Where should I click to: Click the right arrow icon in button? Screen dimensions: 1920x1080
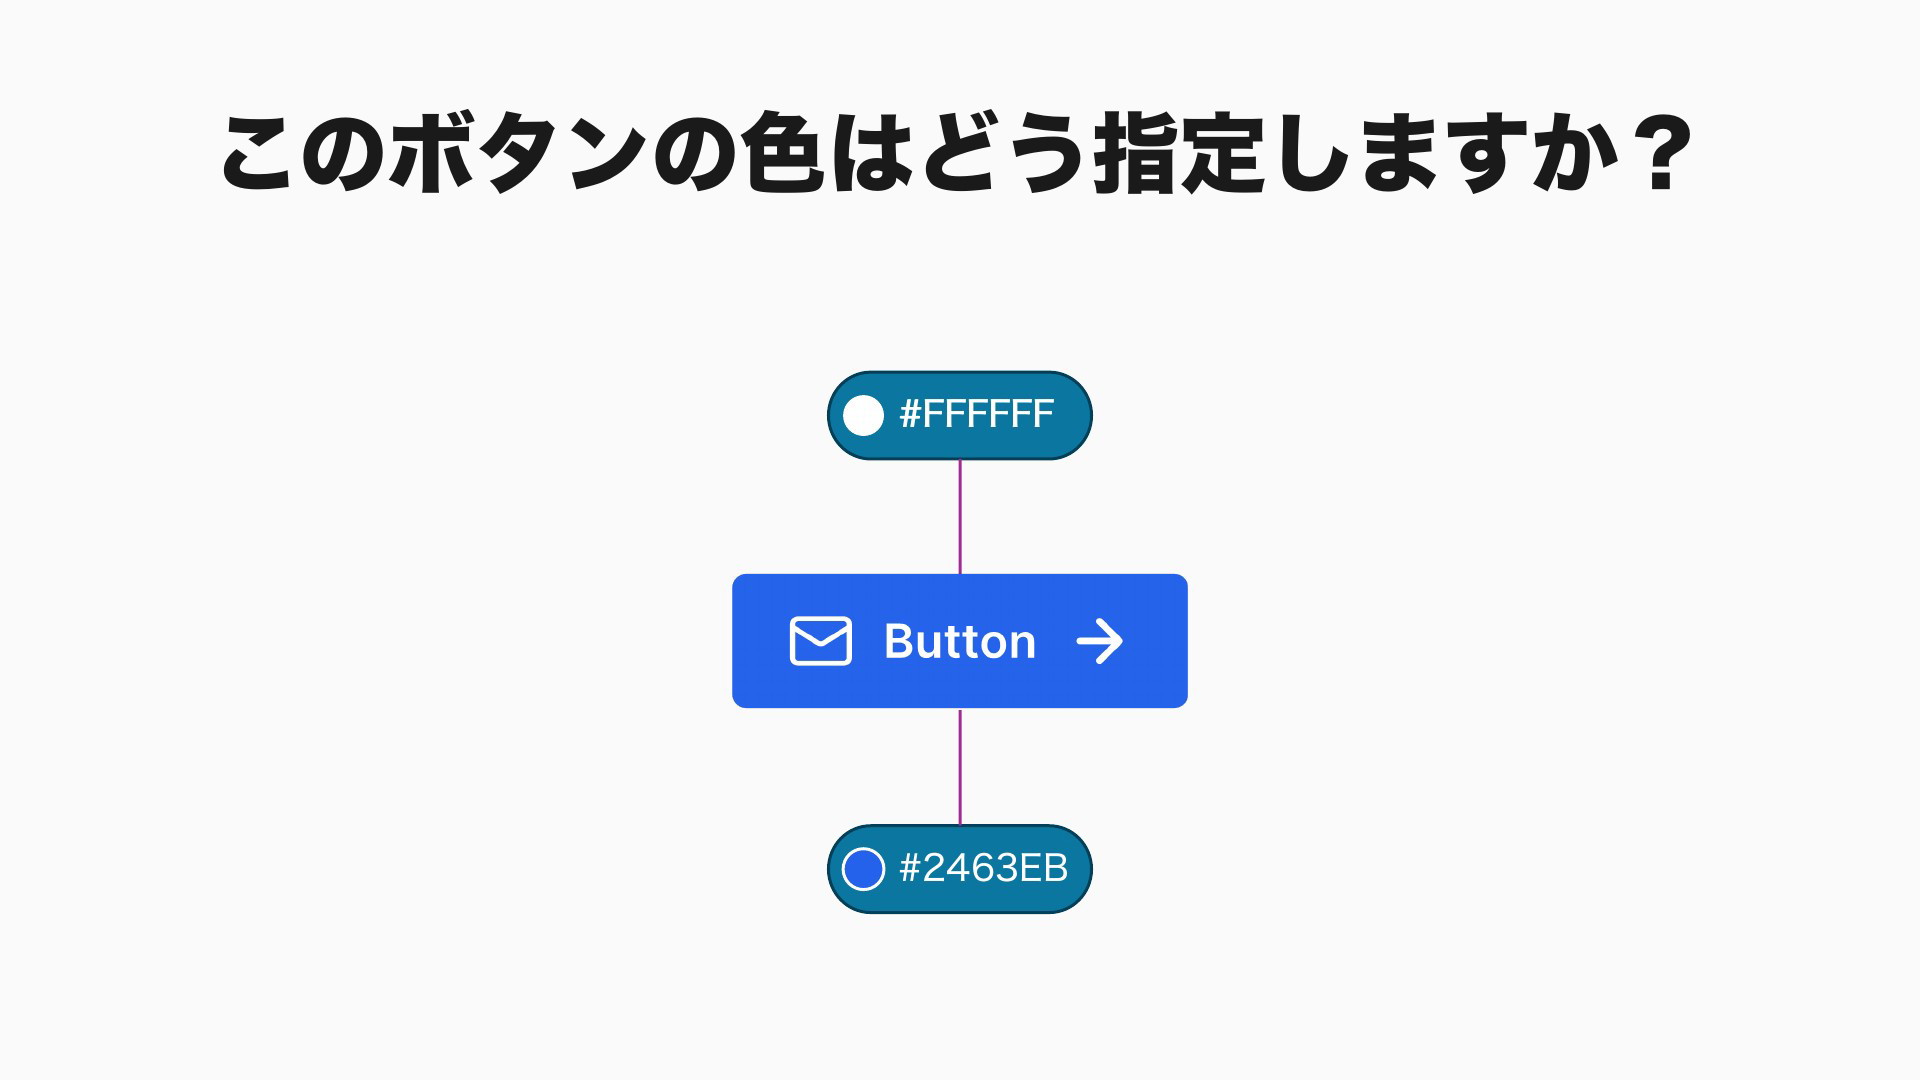pyautogui.click(x=1099, y=641)
